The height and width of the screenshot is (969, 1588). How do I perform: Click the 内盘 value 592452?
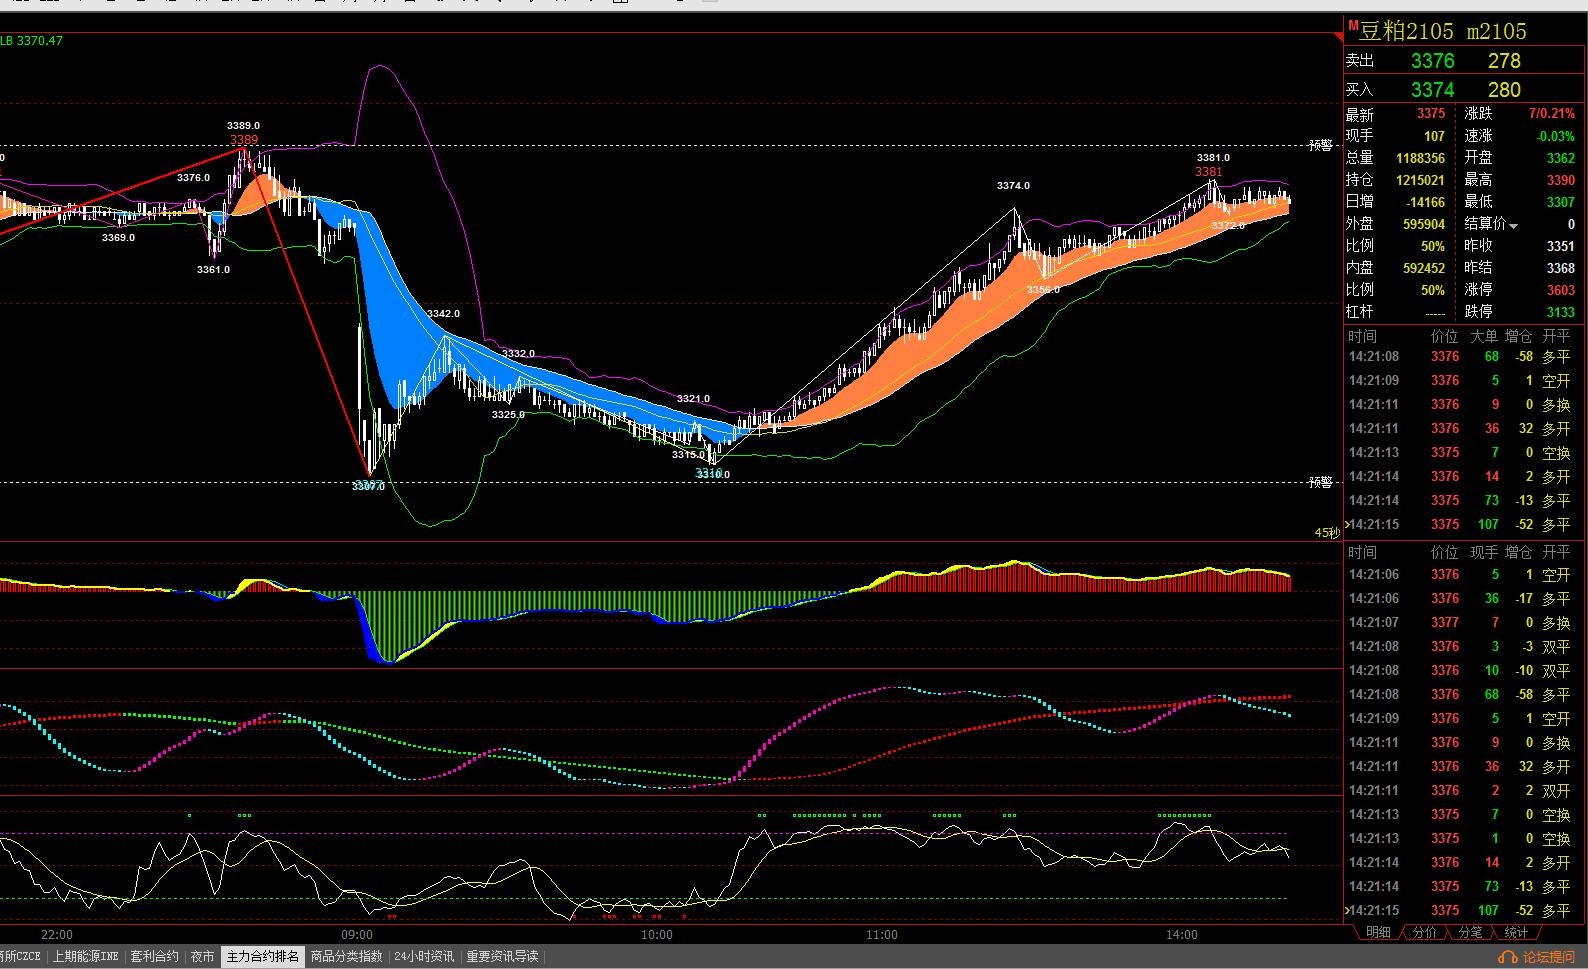pyautogui.click(x=1424, y=268)
